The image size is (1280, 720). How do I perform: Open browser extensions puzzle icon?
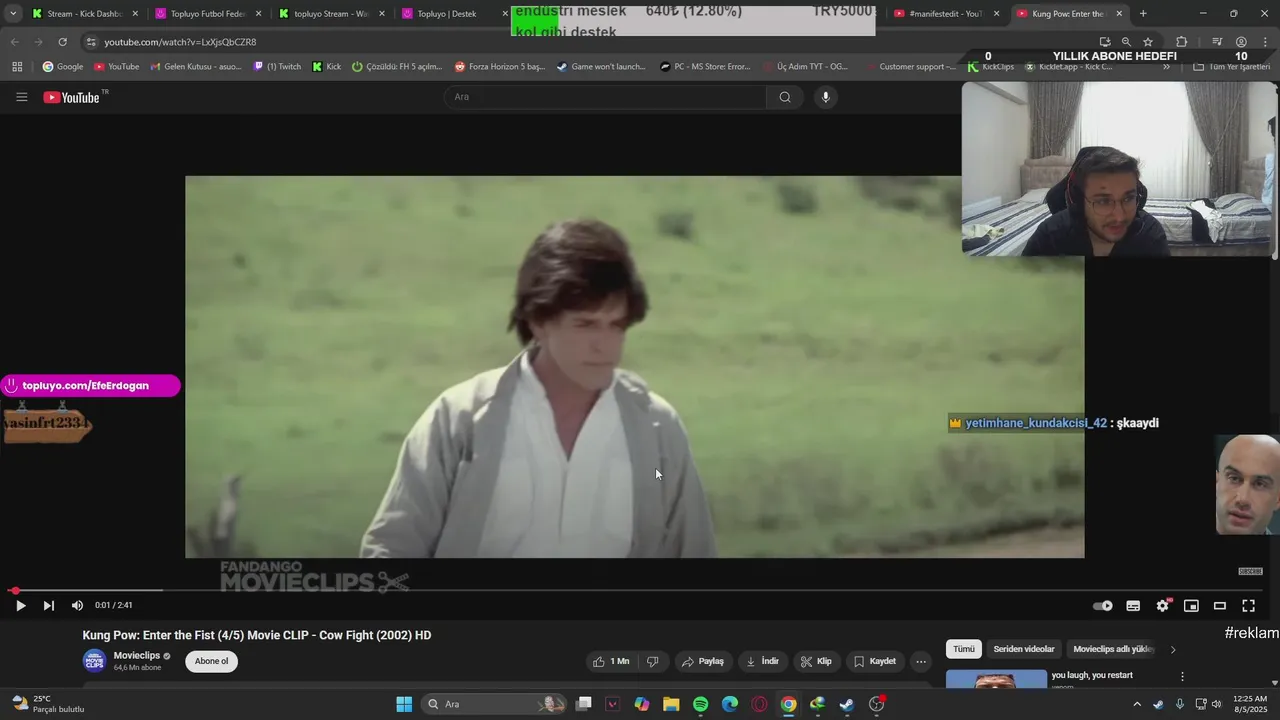(x=1181, y=42)
